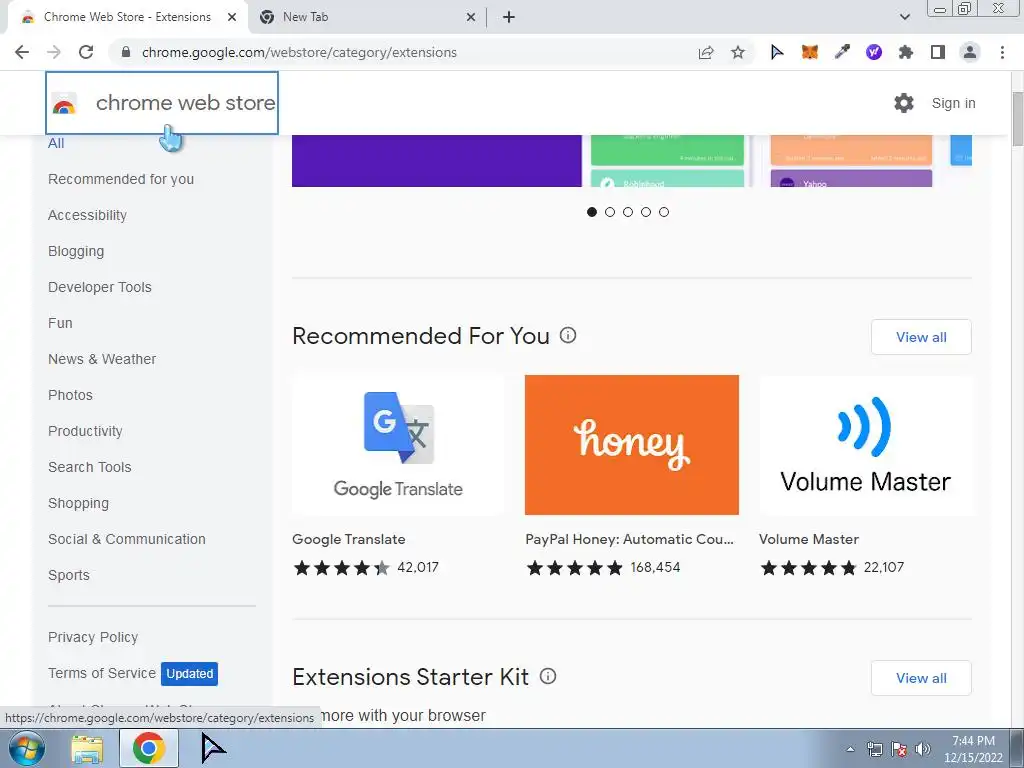Click the page vertical scrollbar thumb
This screenshot has width=1024, height=768.
[1017, 119]
